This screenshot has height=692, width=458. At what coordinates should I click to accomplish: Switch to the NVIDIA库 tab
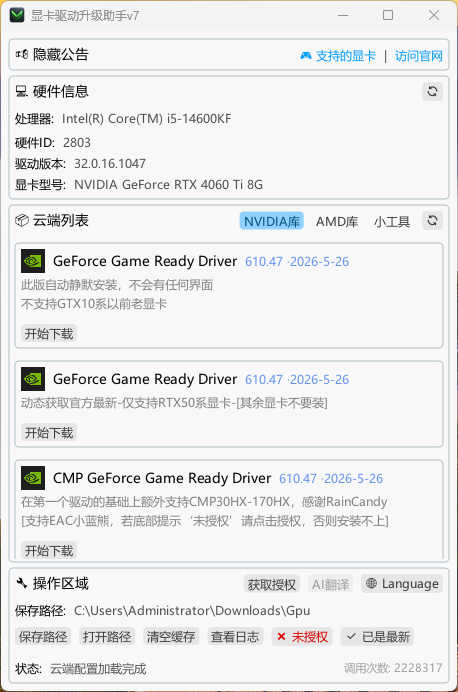(x=272, y=221)
